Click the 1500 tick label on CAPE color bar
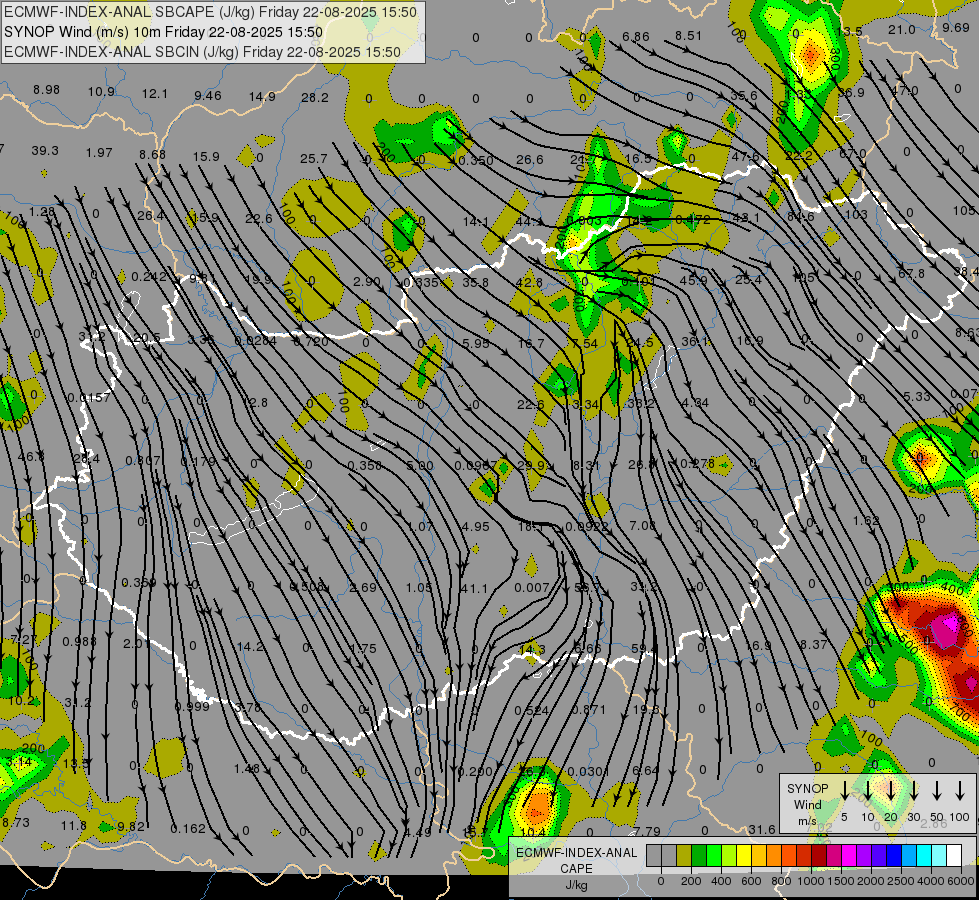Screen dimensions: 979x900 tap(841, 881)
